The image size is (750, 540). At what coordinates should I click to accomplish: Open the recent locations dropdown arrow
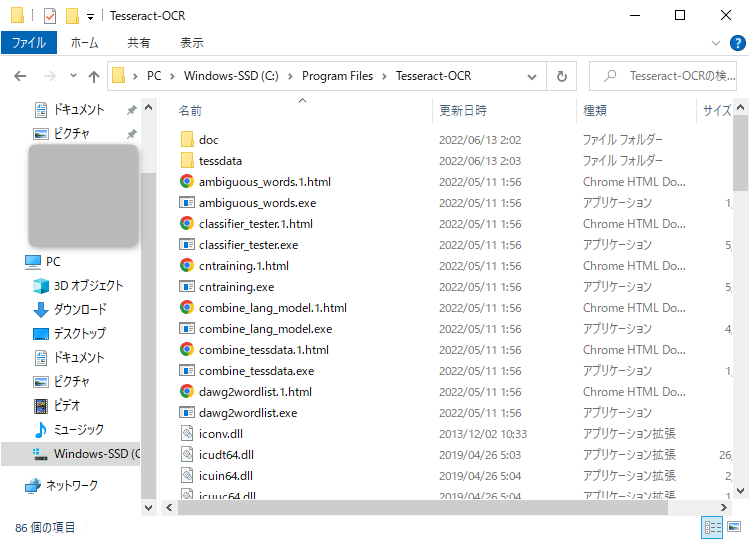tap(73, 76)
